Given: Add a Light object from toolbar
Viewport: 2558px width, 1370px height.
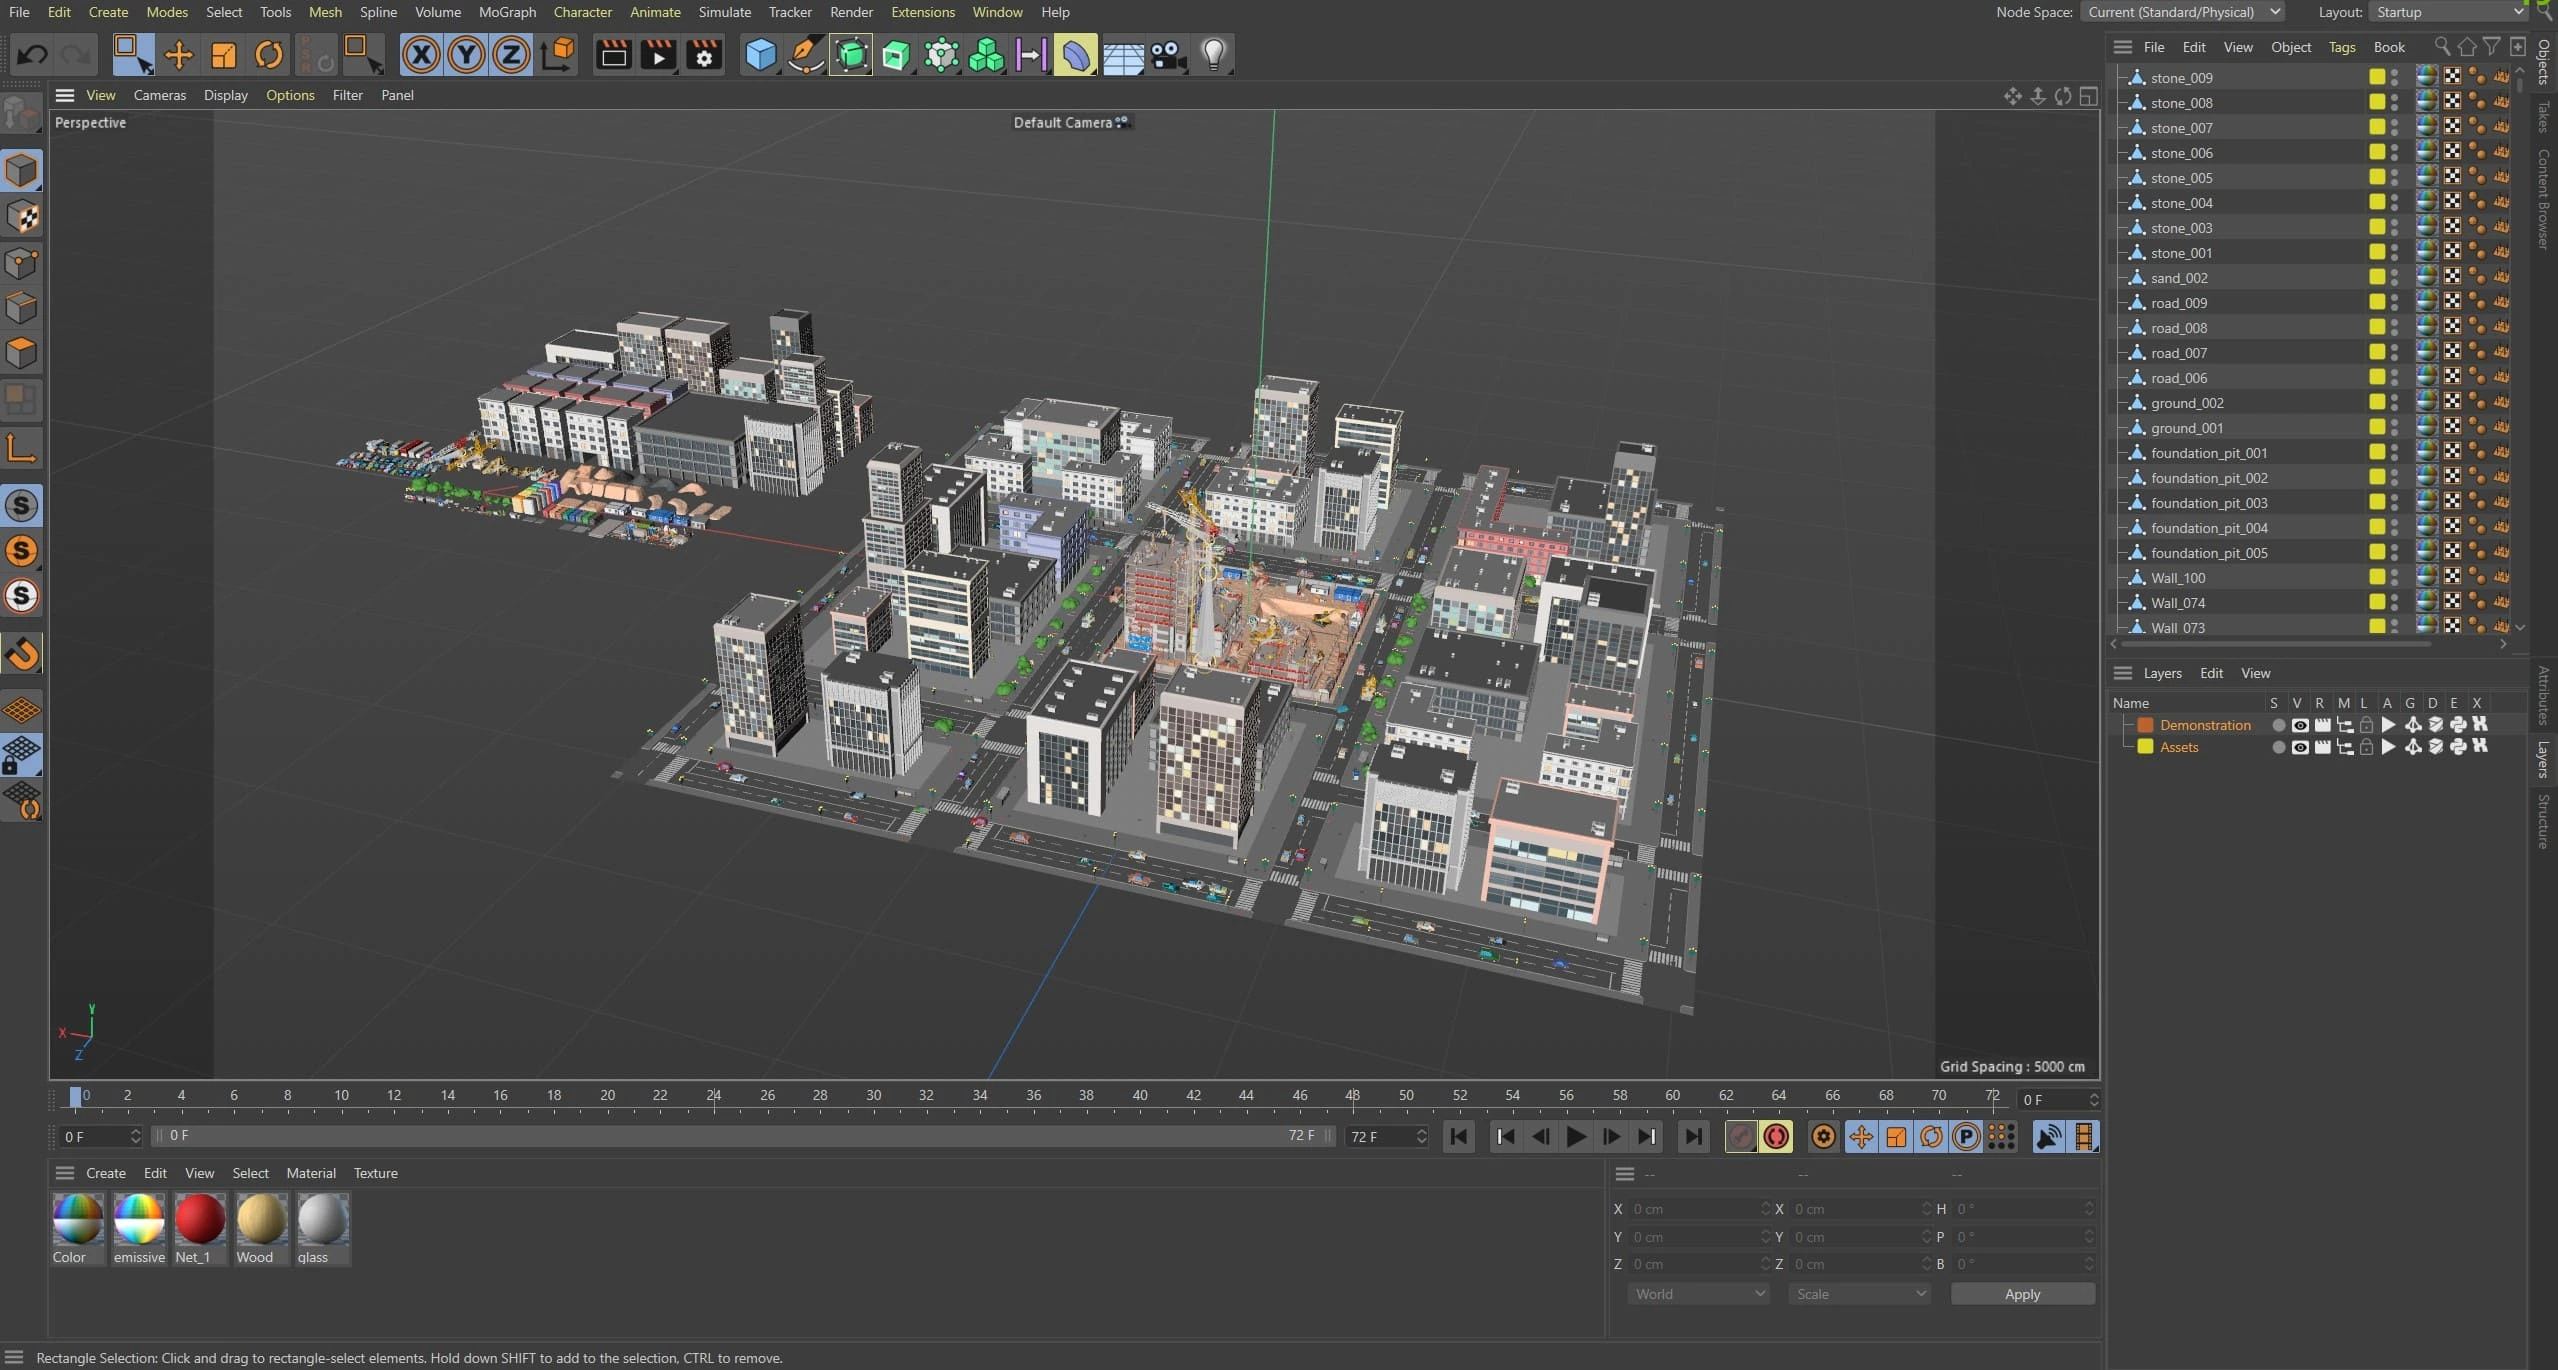Looking at the screenshot, I should click(1212, 55).
